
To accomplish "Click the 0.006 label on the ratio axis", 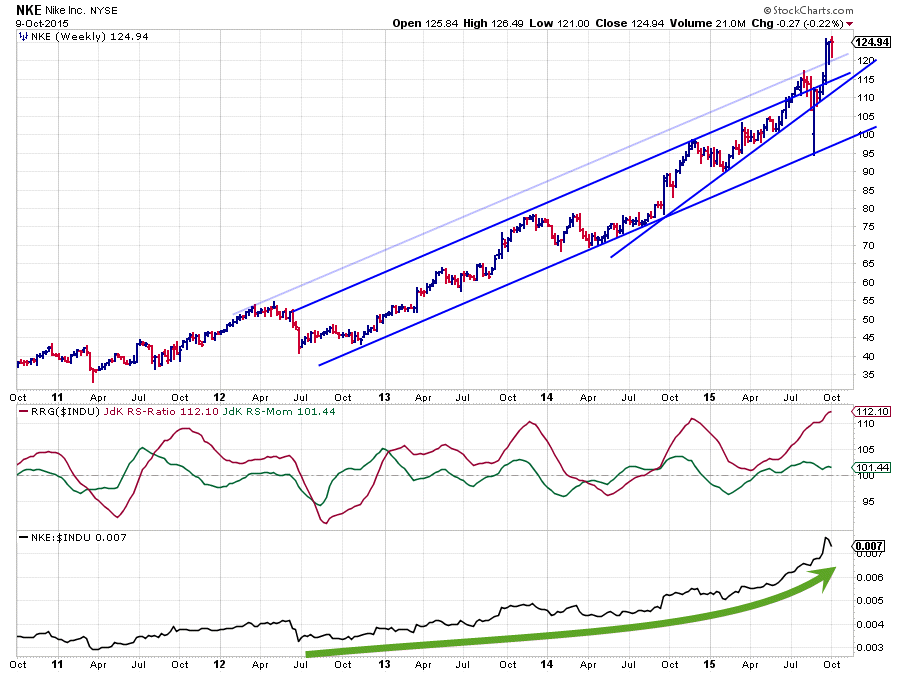I will tap(870, 578).
